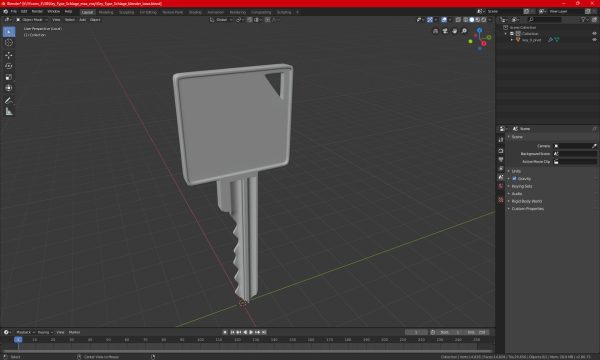This screenshot has width=600, height=360.
Task: Open the File menu
Action: pyautogui.click(x=14, y=11)
